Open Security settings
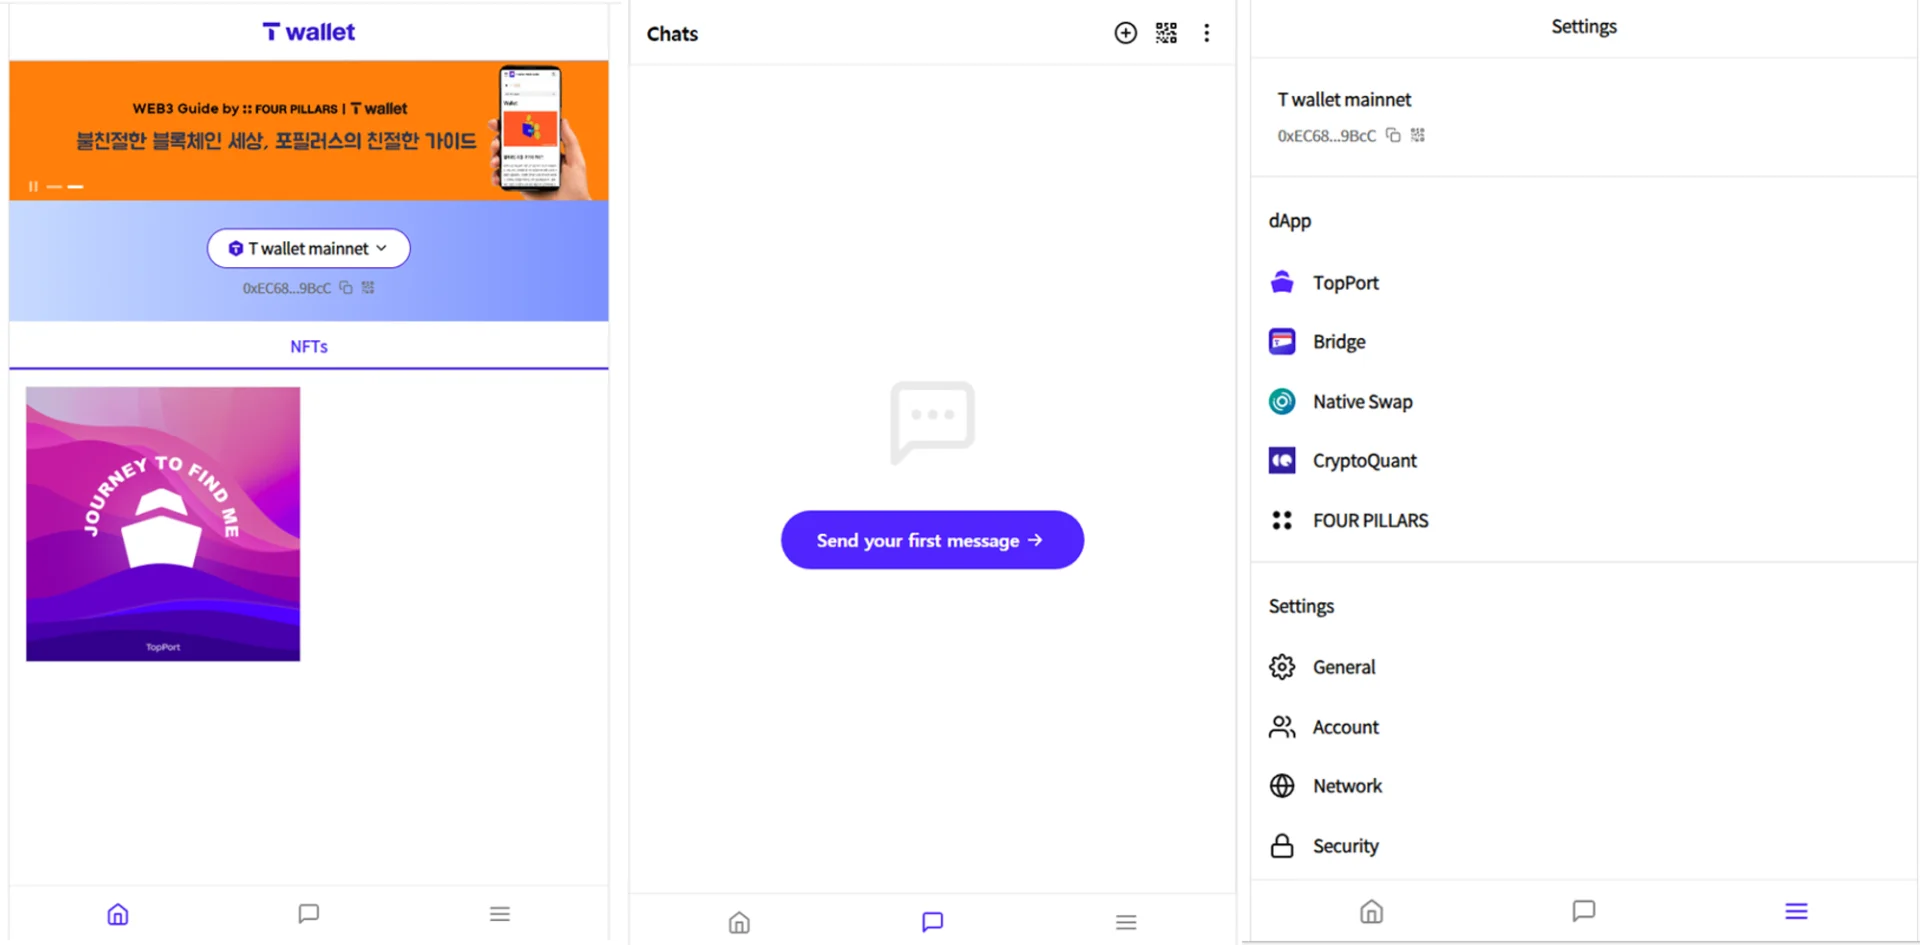The image size is (1920, 945). point(1345,846)
